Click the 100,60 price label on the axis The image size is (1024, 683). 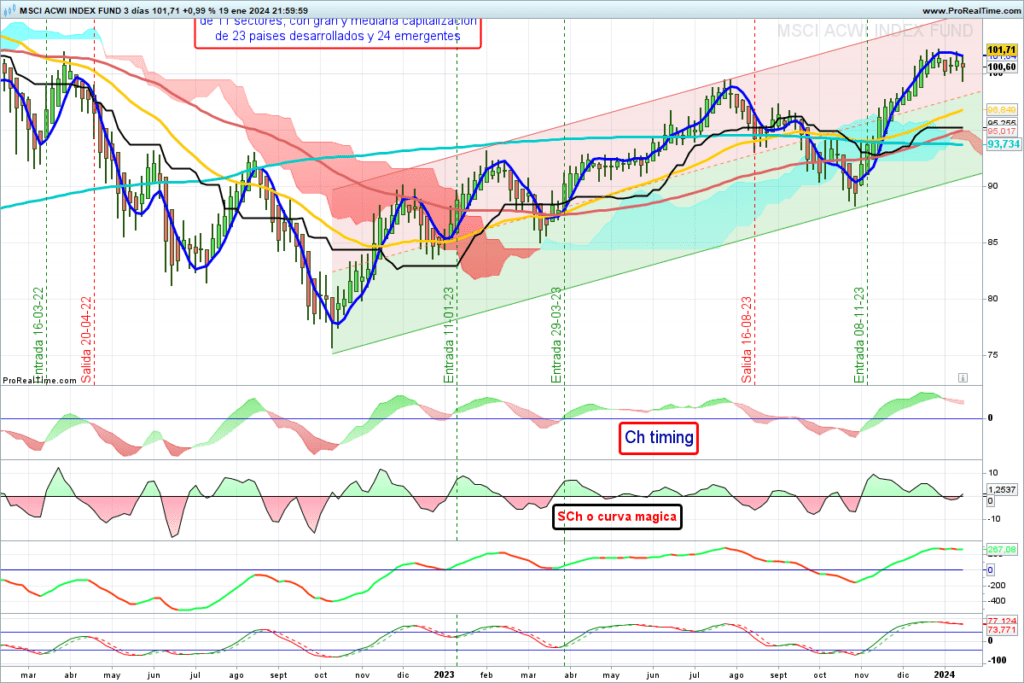click(x=1001, y=67)
